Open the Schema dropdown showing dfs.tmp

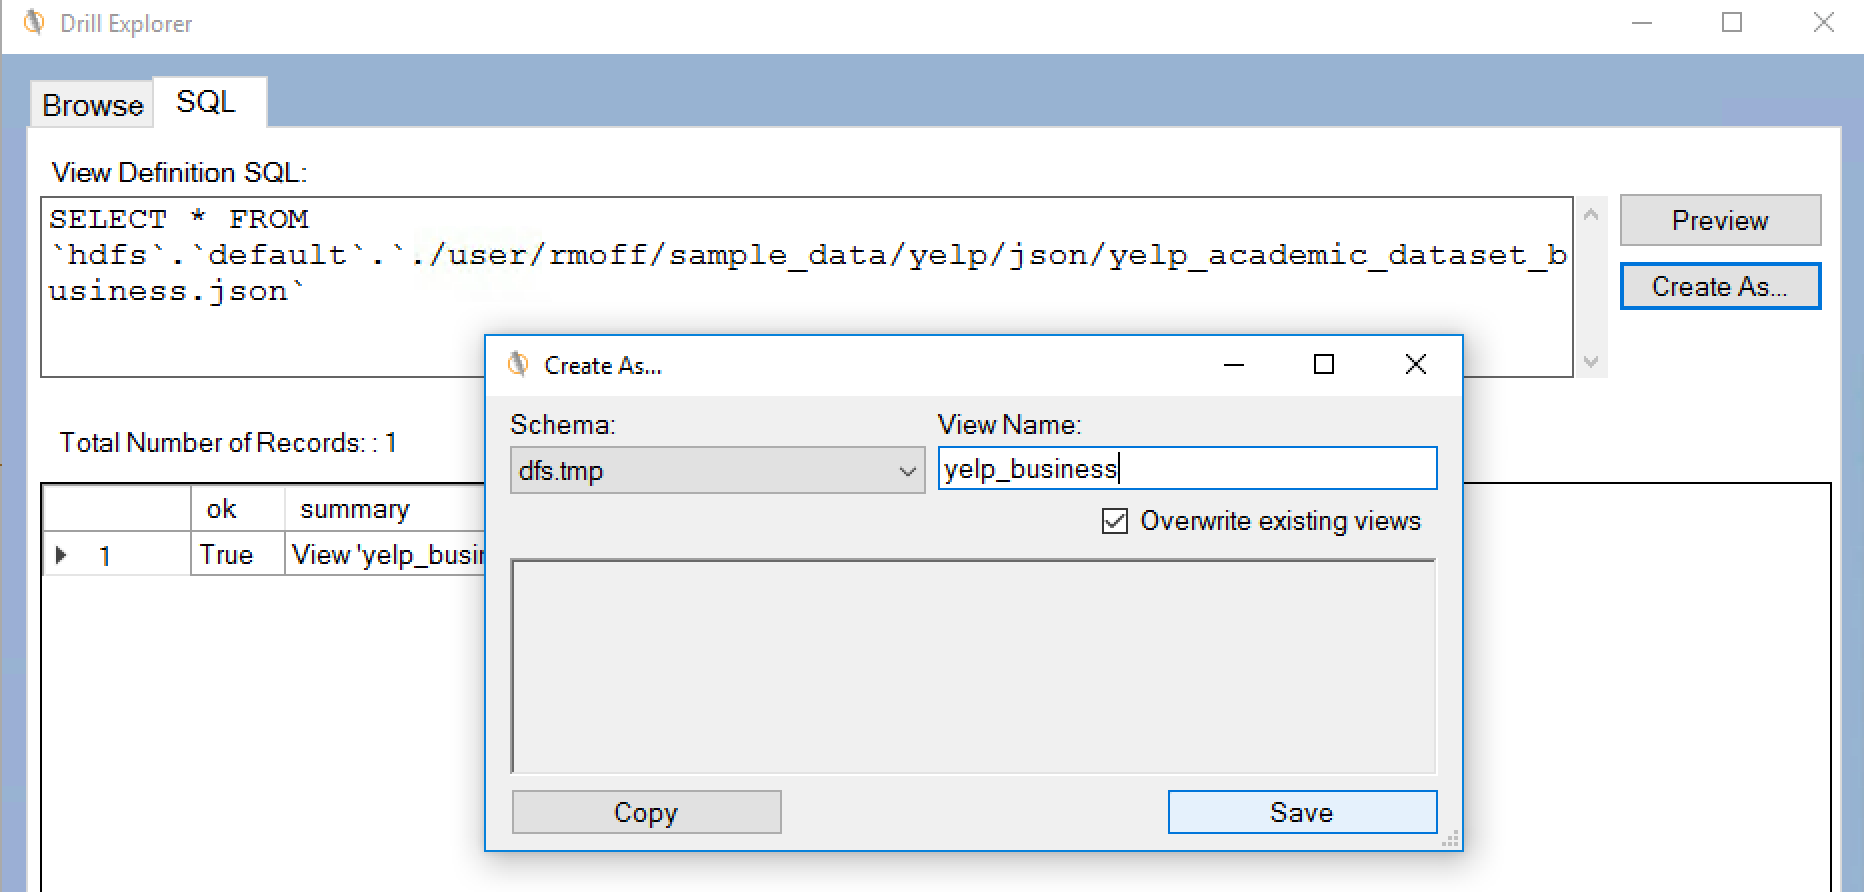(716, 471)
